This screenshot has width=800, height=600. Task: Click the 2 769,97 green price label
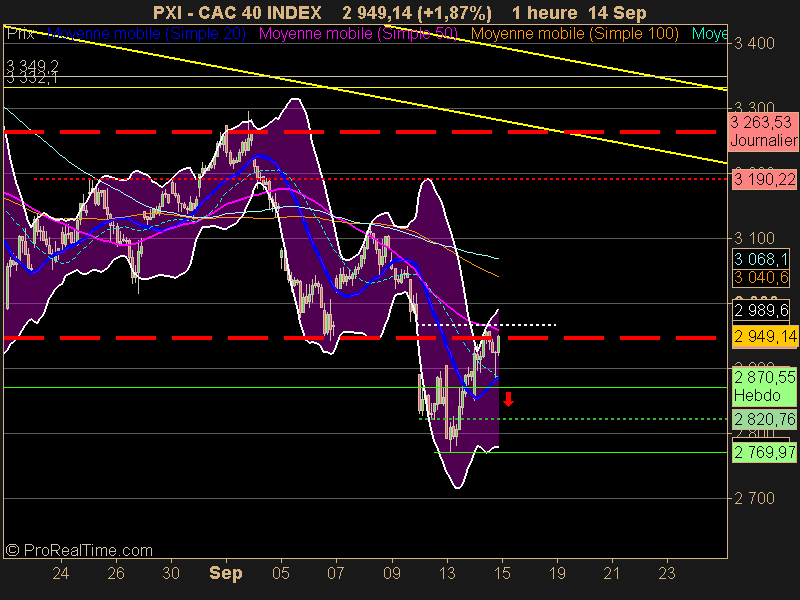tap(765, 452)
